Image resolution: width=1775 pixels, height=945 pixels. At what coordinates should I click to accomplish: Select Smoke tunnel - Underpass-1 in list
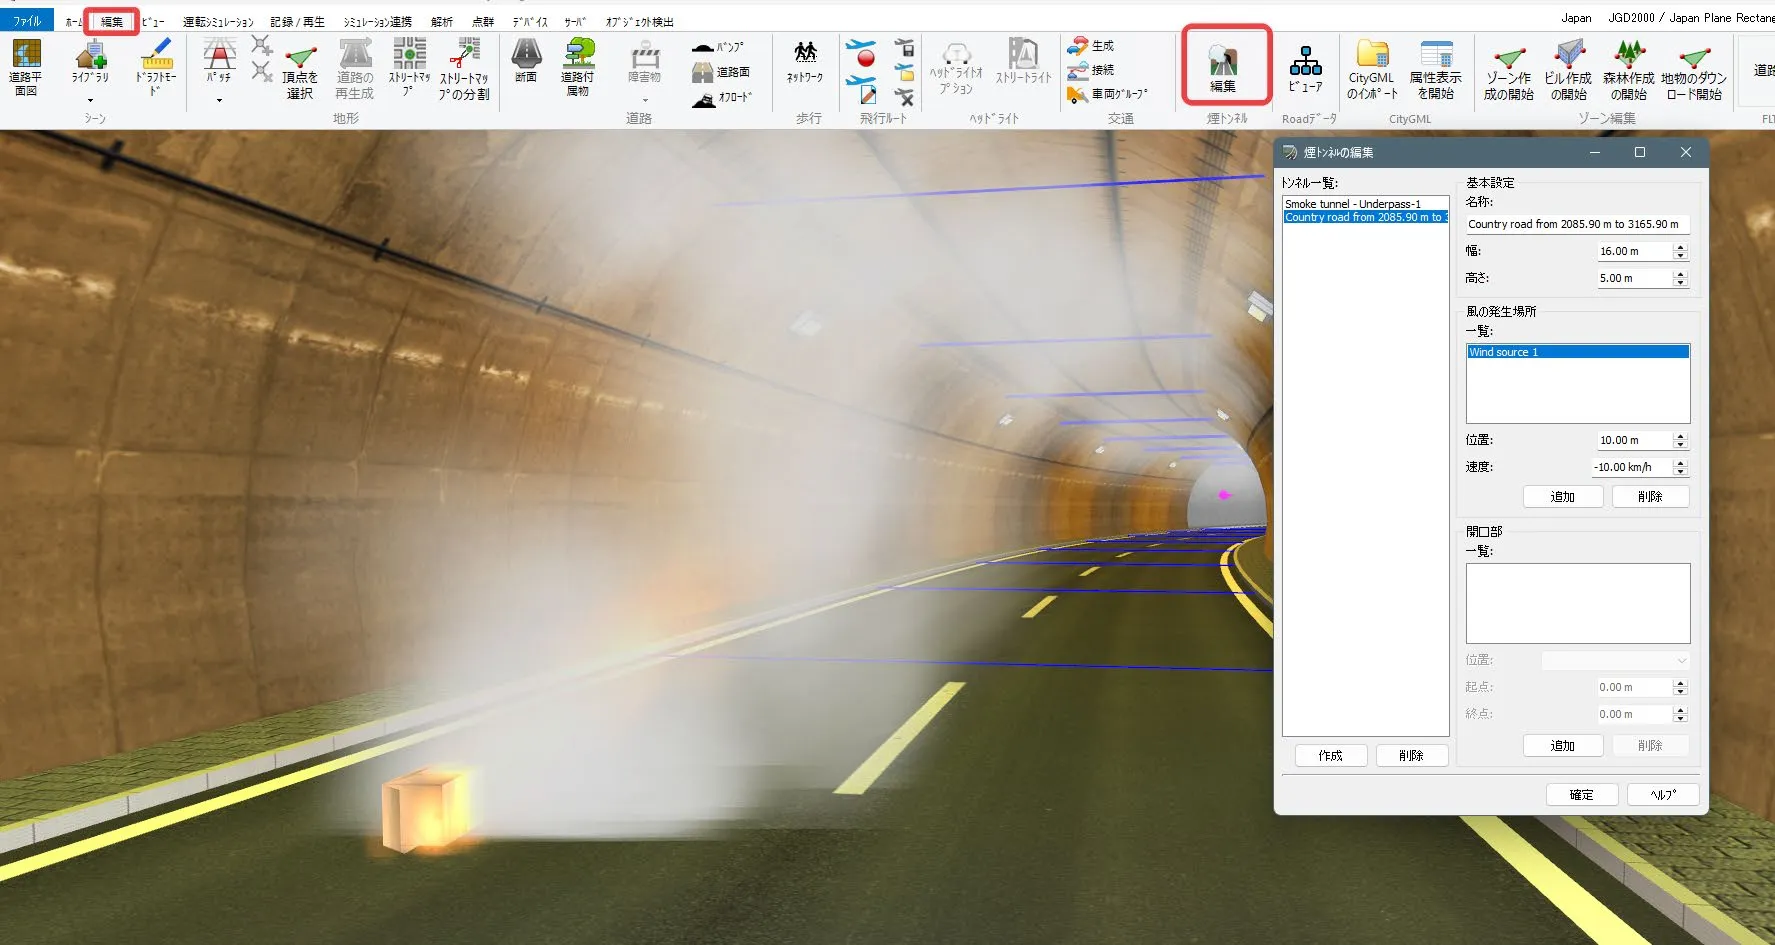click(1352, 204)
